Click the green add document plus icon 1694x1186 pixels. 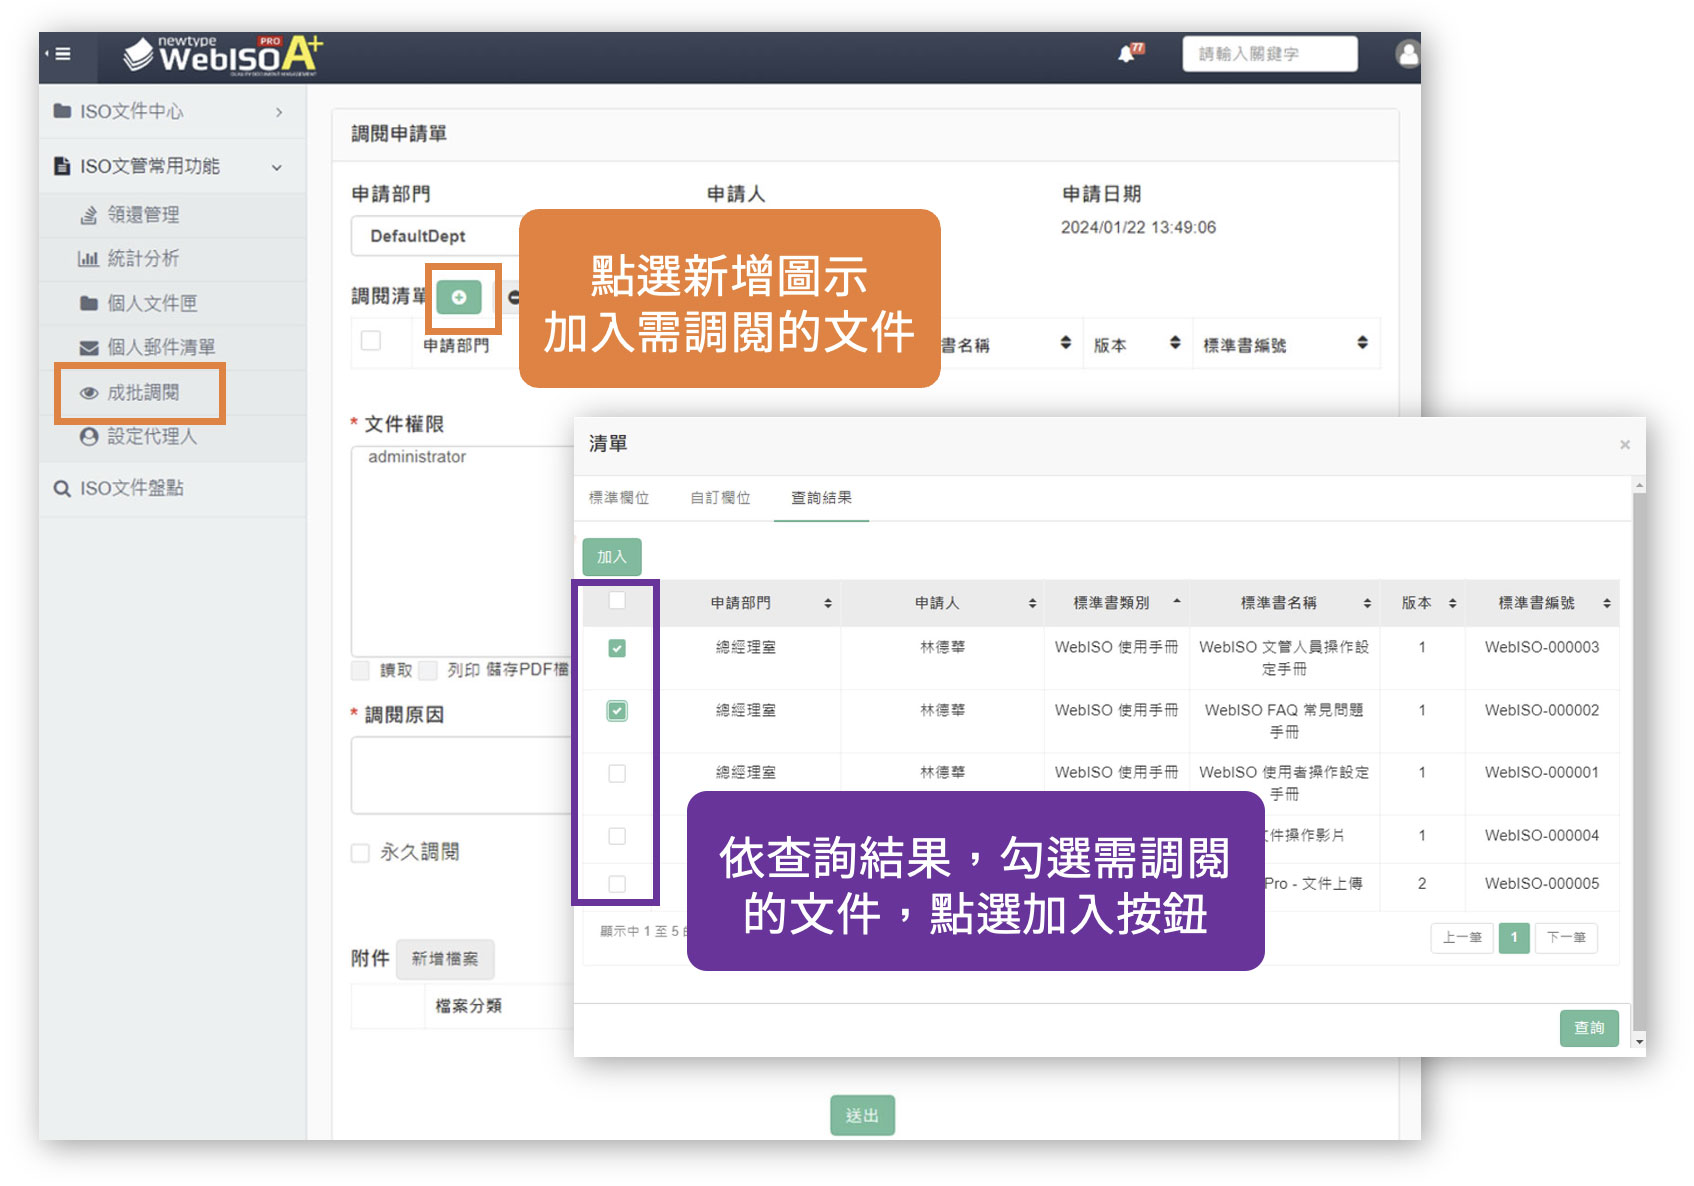point(459,297)
